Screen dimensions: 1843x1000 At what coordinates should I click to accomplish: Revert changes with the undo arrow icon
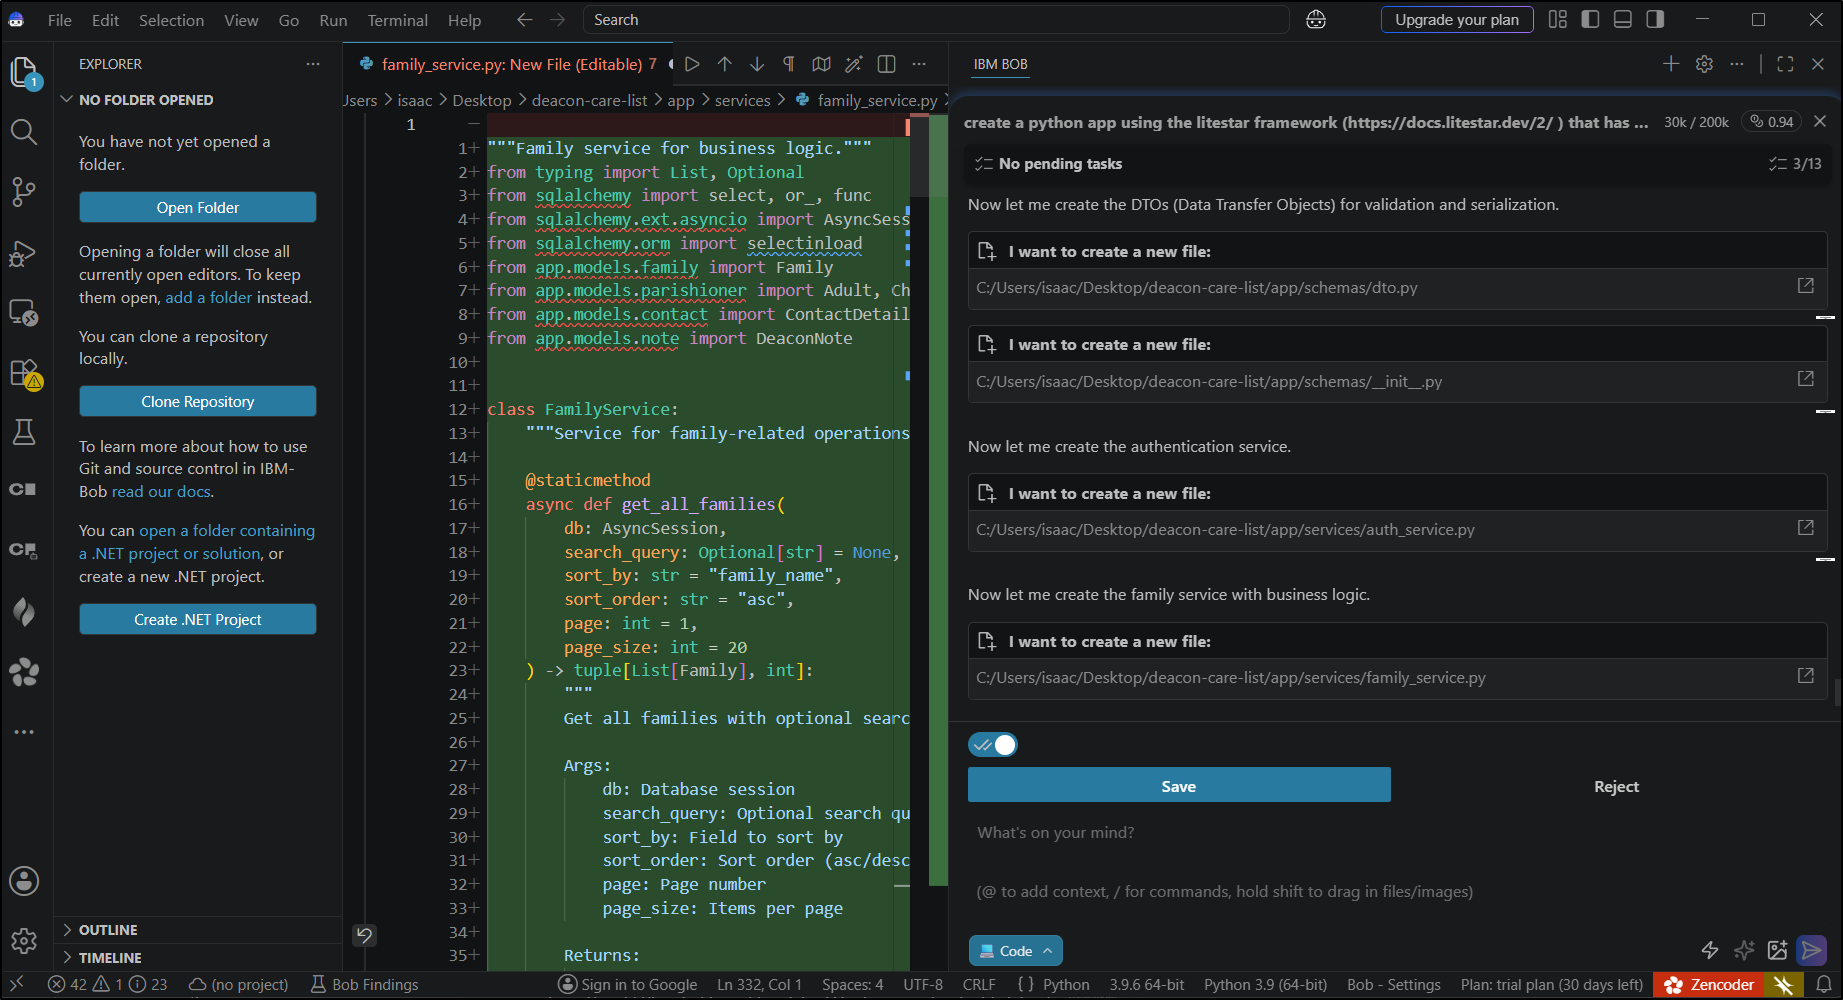pos(364,935)
